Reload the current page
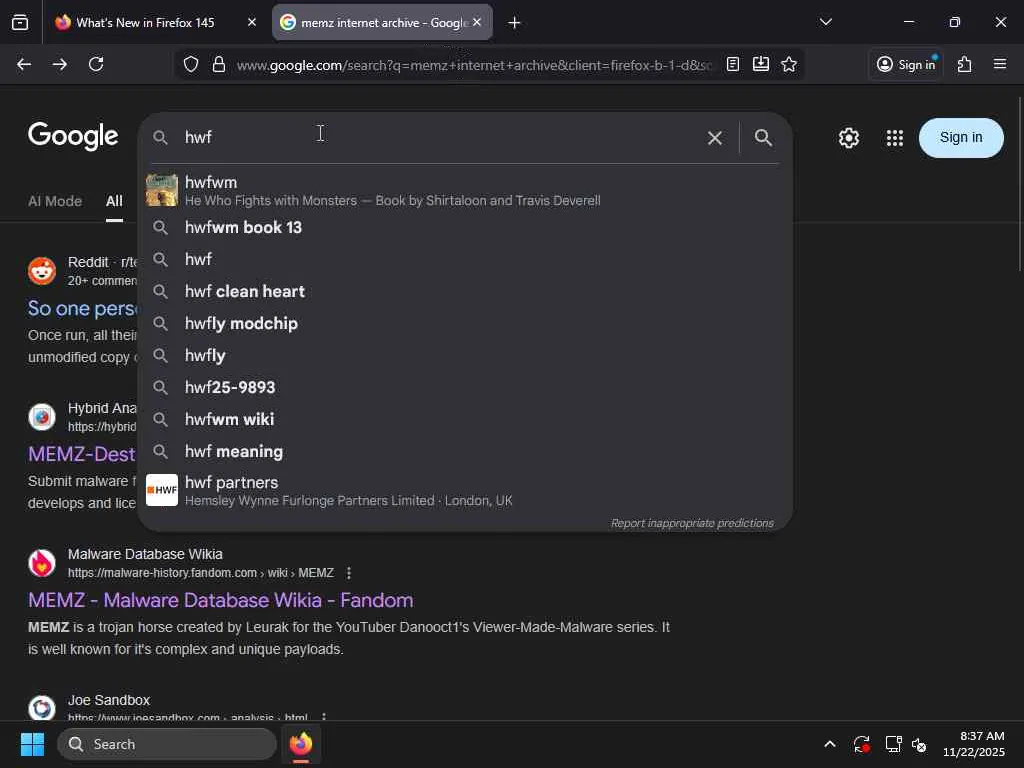This screenshot has width=1024, height=768. pyautogui.click(x=96, y=64)
